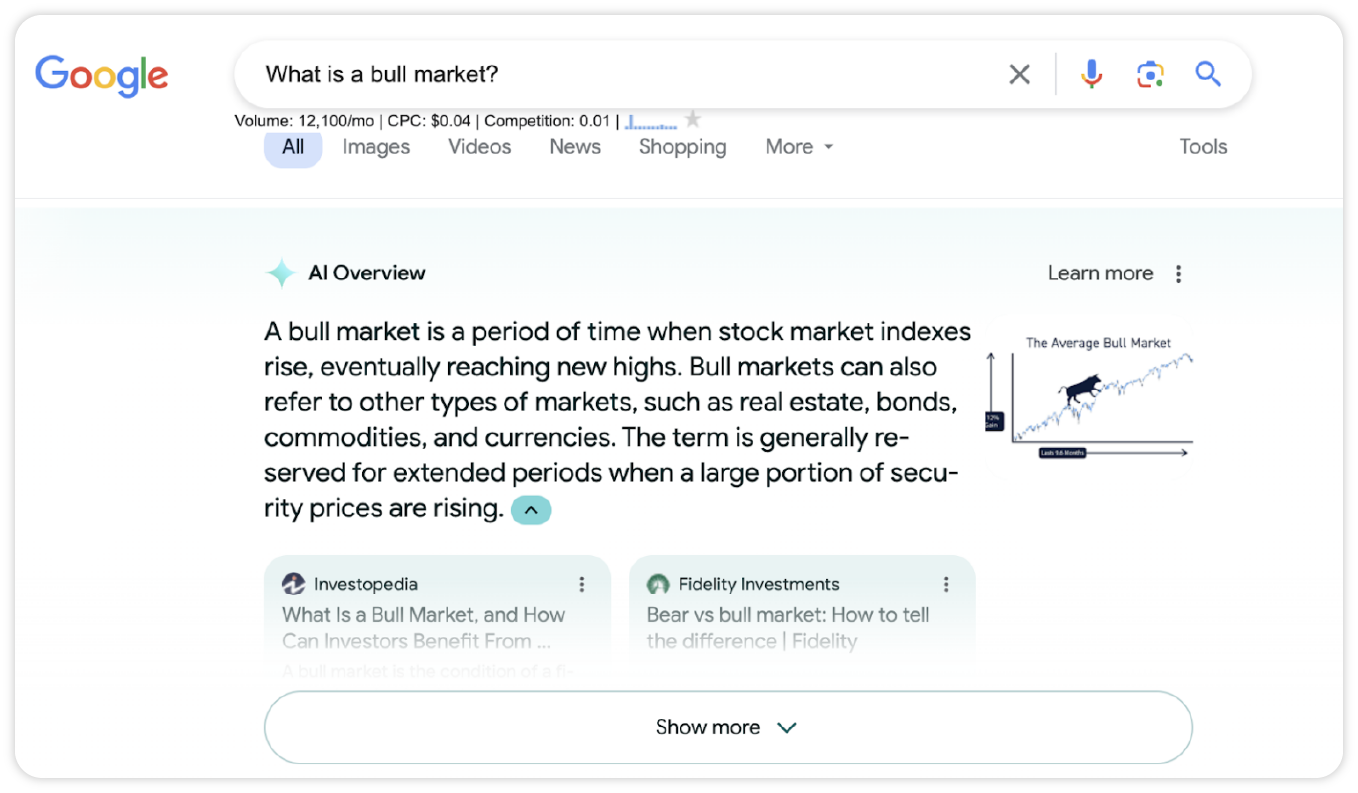This screenshot has height=793, width=1358.
Task: Open Google Lens image search
Action: (1150, 74)
